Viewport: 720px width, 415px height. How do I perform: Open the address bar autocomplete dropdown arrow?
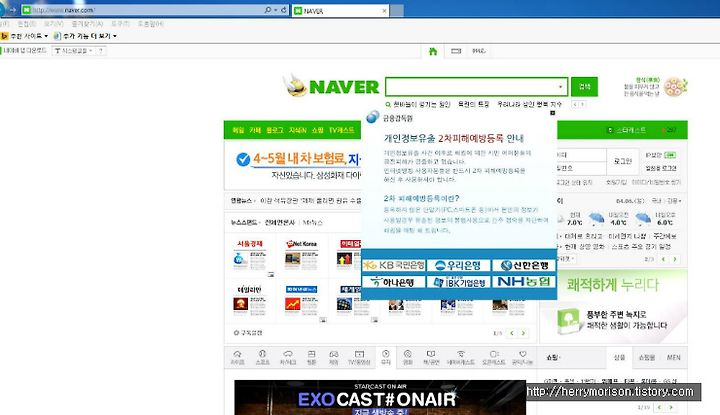click(x=276, y=10)
